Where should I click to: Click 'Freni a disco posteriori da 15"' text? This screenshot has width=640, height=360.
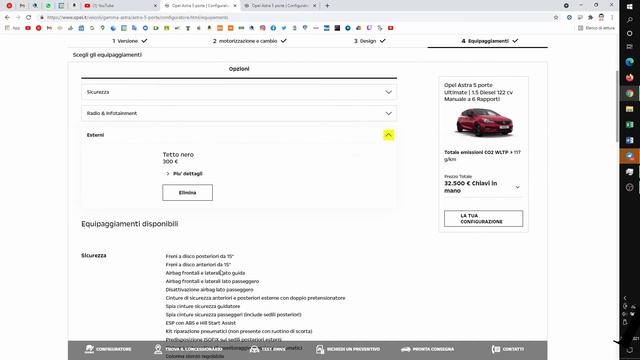200,256
